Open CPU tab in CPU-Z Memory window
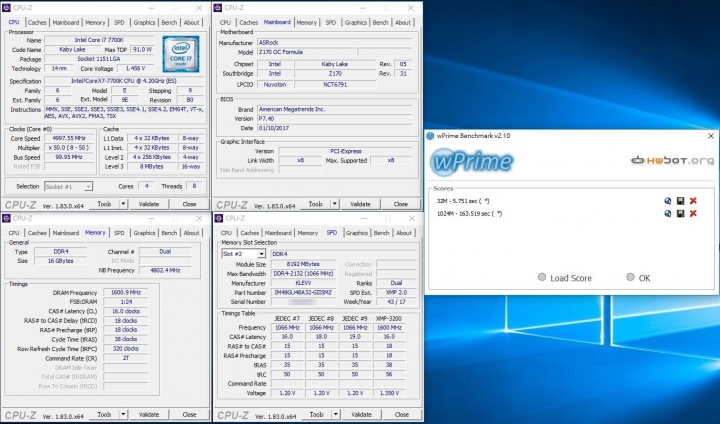Viewport: 720px width, 424px height. point(14,233)
